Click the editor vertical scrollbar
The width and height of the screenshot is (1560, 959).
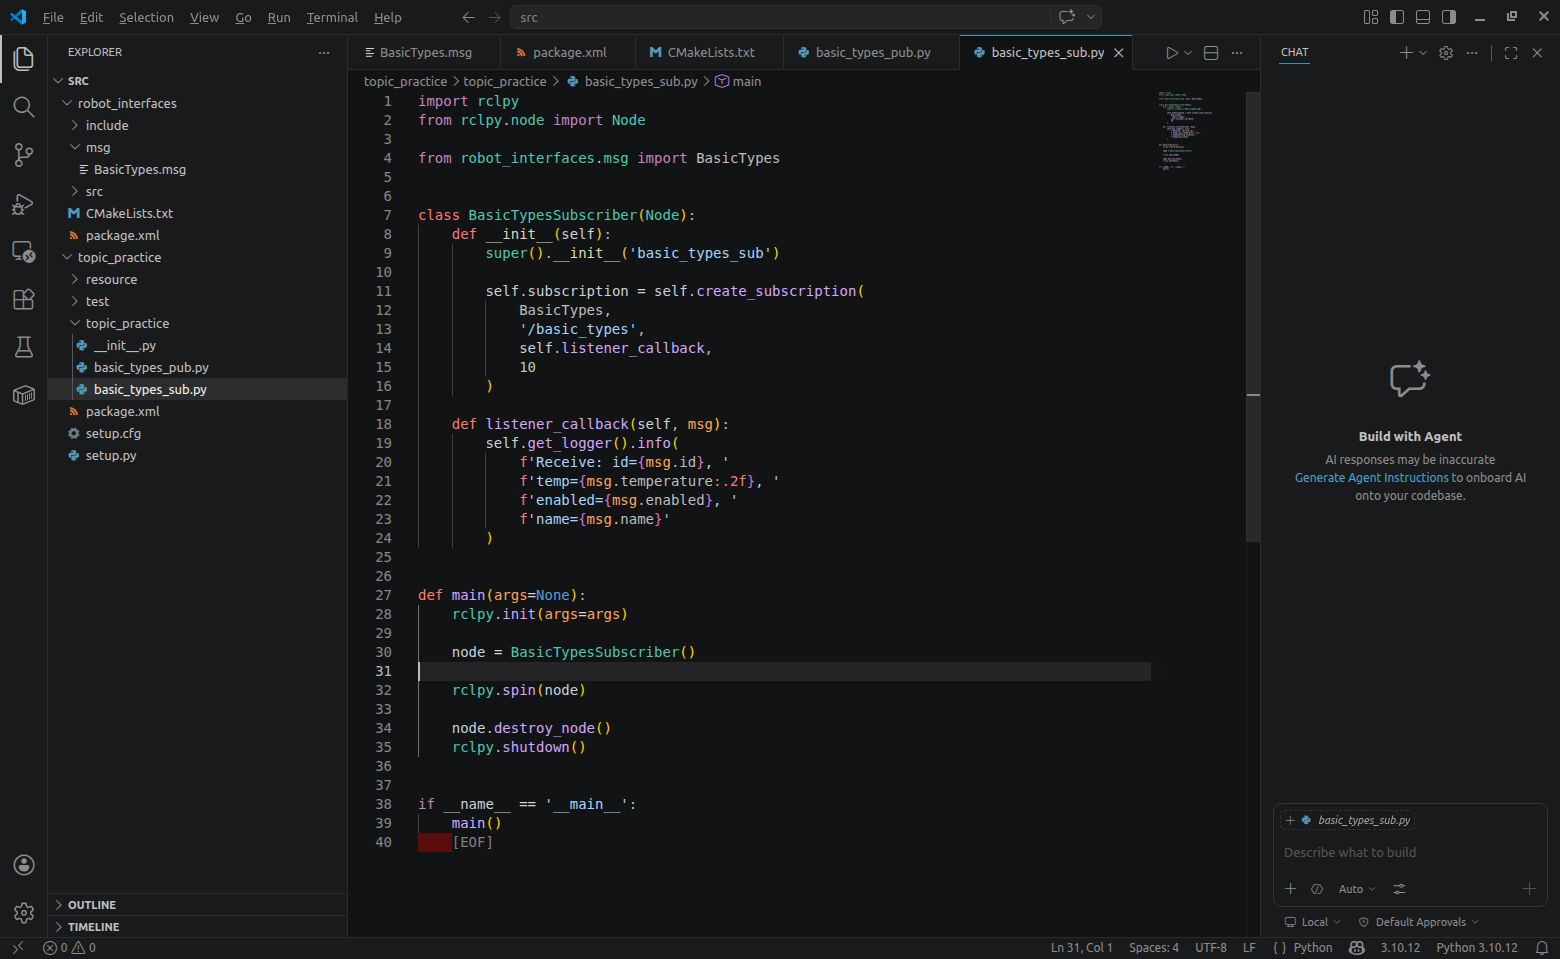click(1253, 316)
